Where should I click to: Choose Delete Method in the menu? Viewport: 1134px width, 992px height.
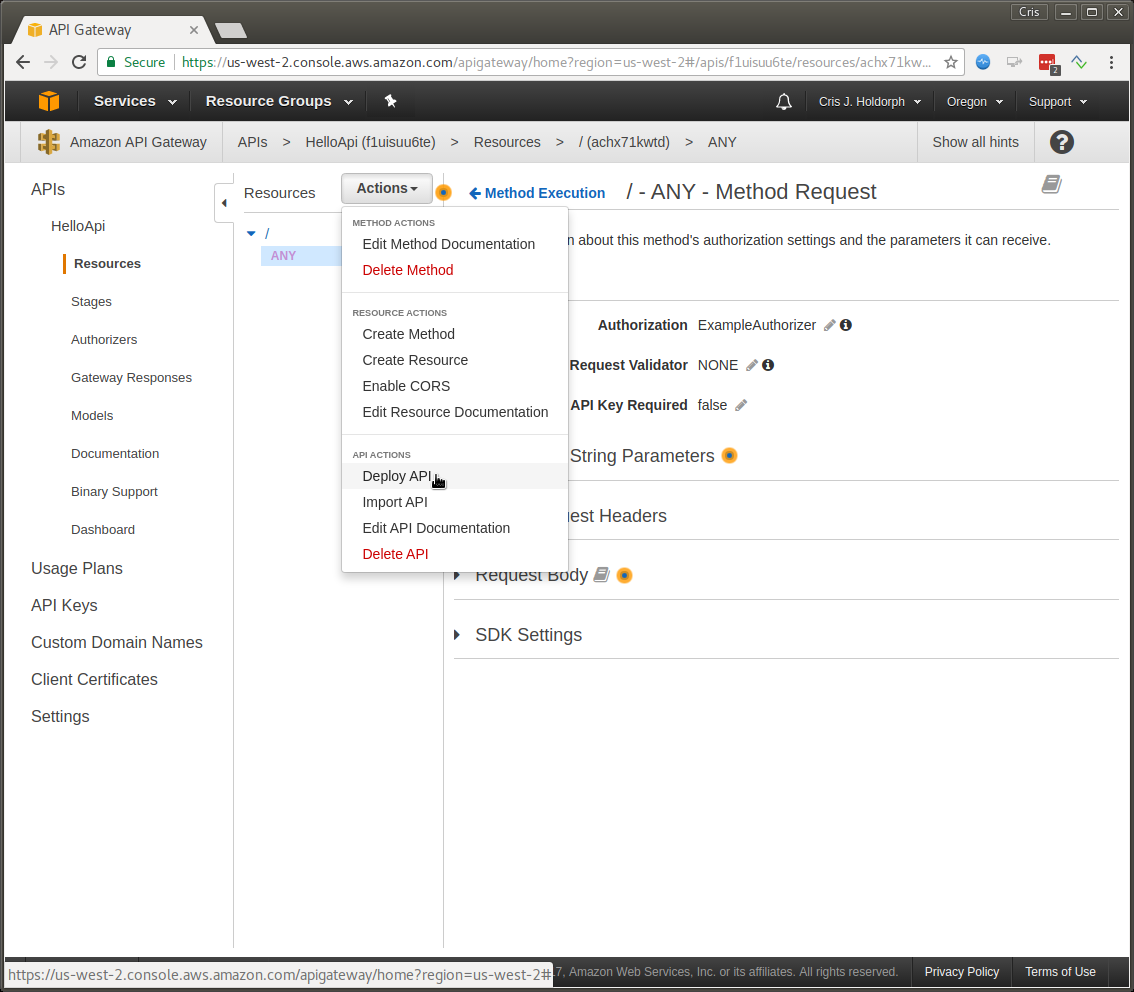pyautogui.click(x=455, y=270)
